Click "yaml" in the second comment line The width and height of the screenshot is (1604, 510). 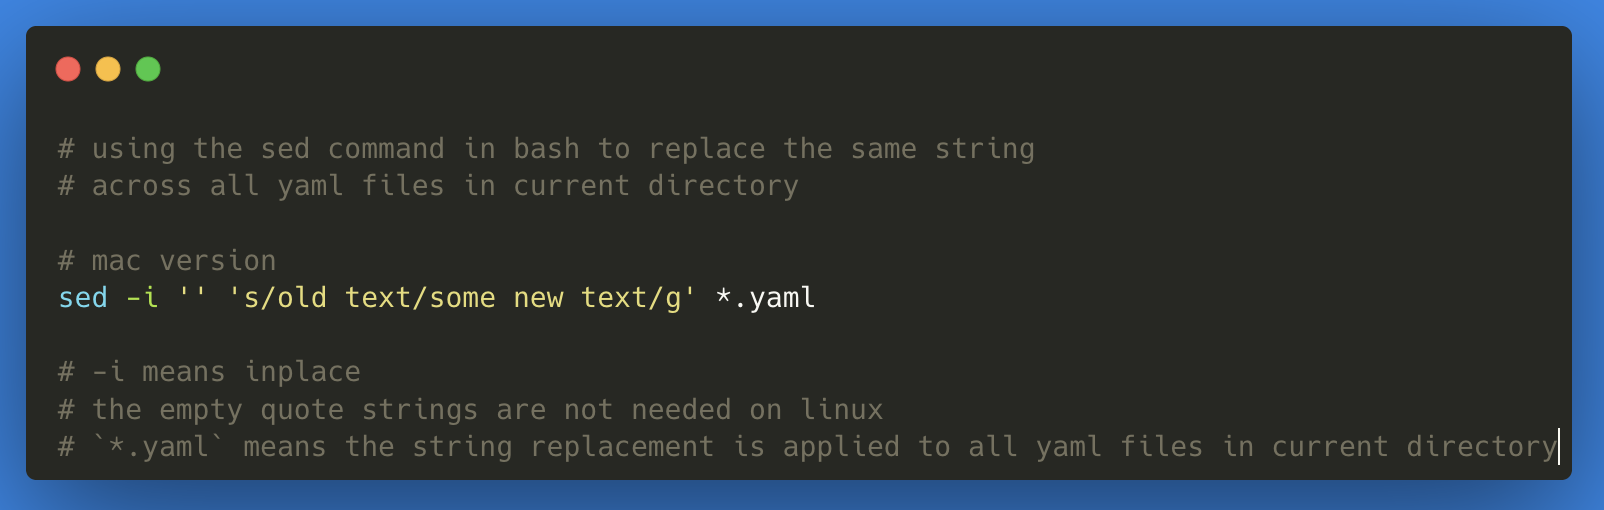pyautogui.click(x=310, y=186)
